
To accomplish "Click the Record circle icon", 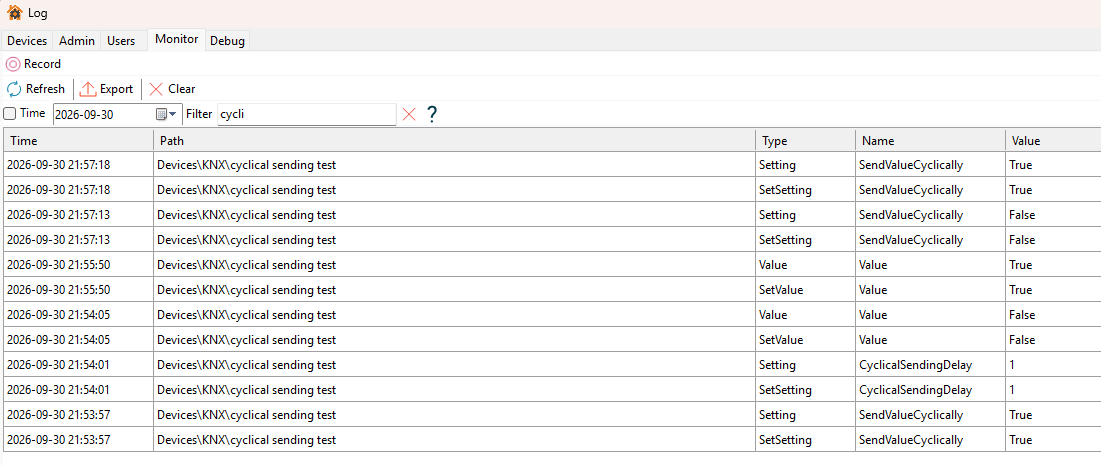I will [13, 64].
